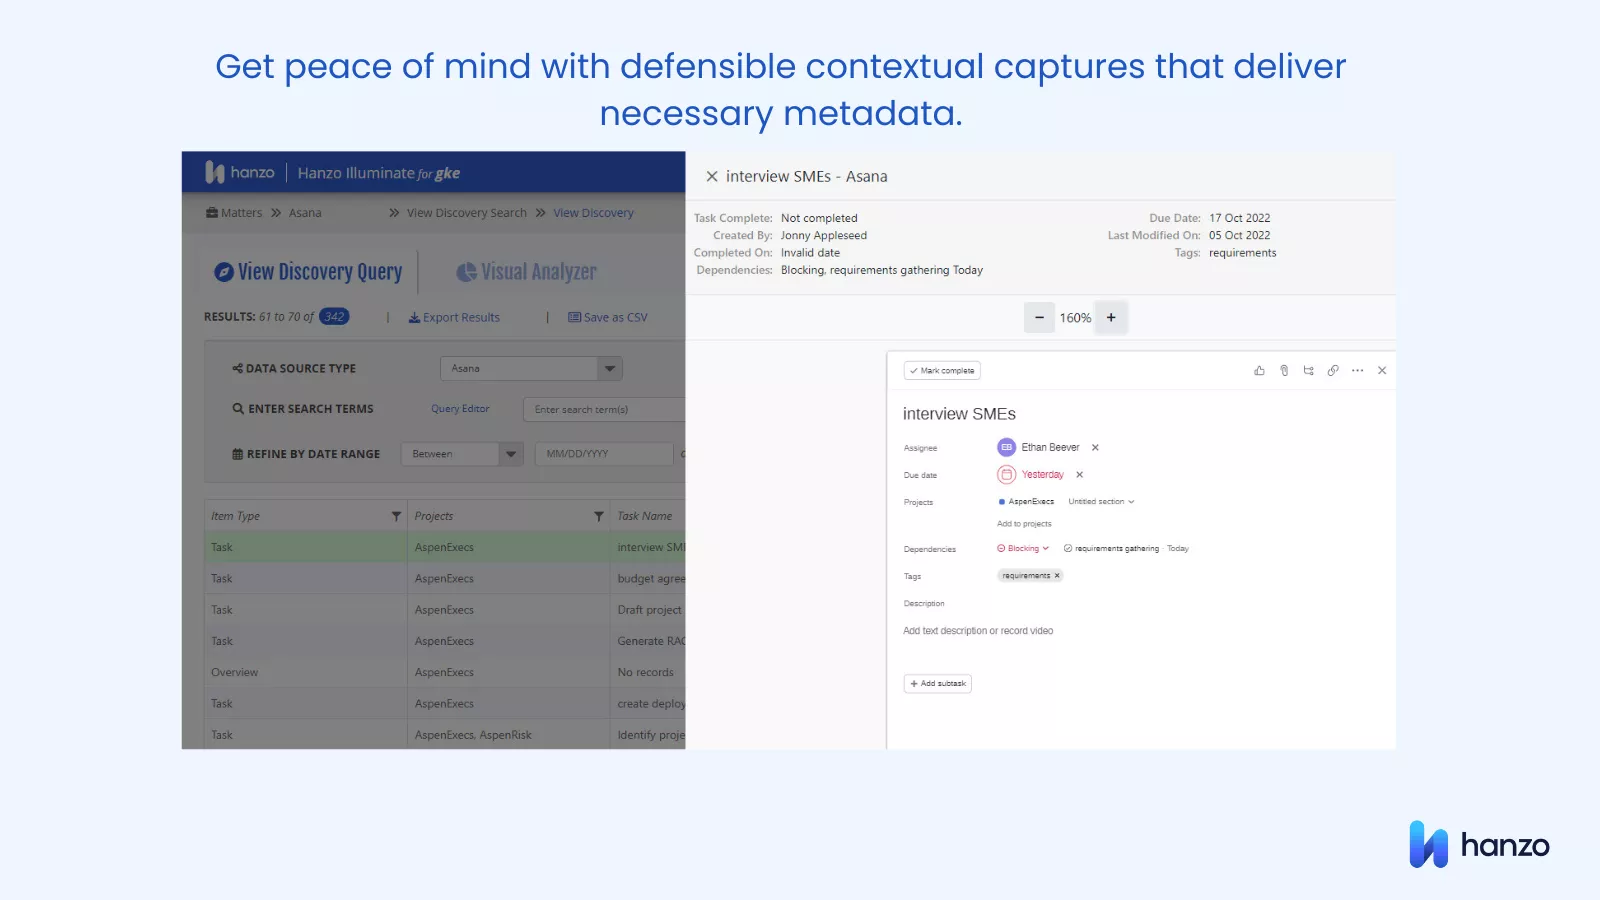Viewport: 1600px width, 900px height.
Task: Zoom in with the plus button
Action: coord(1111,318)
